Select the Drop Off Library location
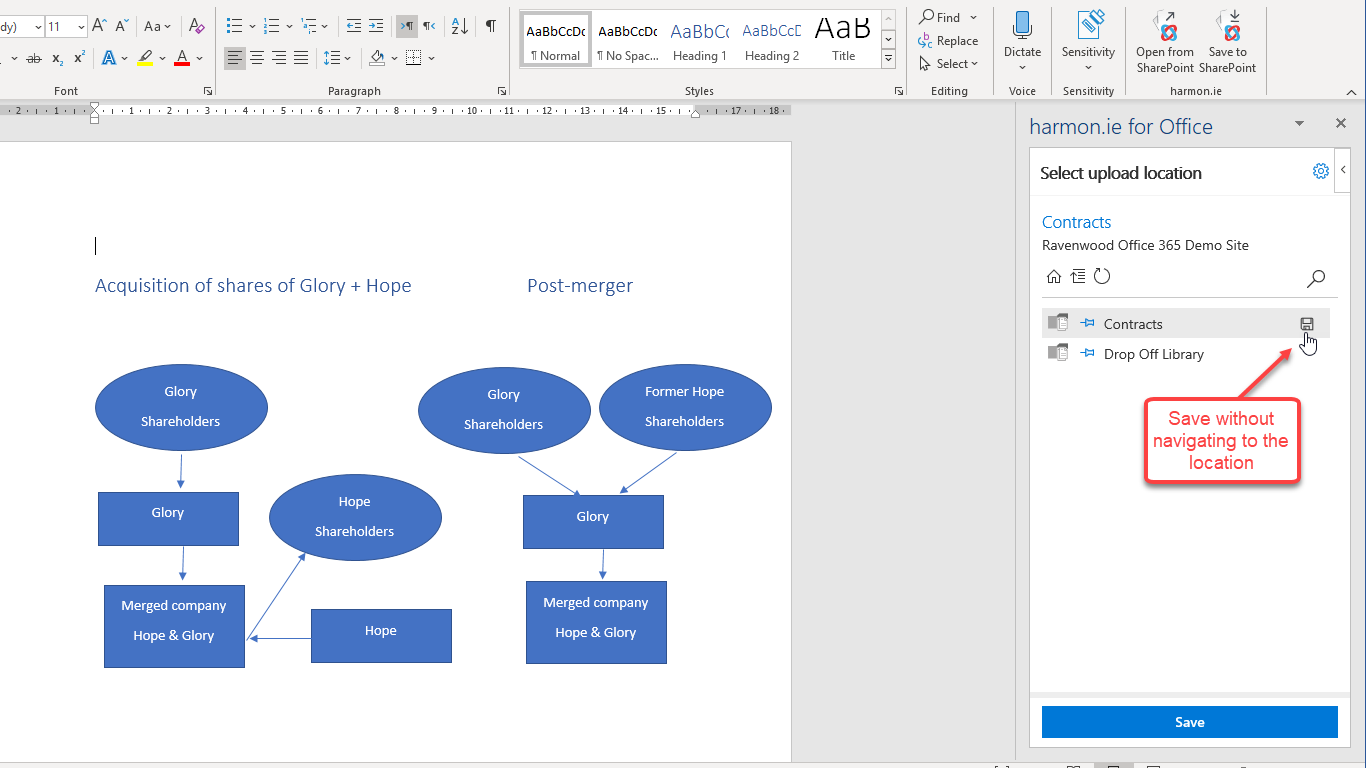The width and height of the screenshot is (1366, 768). (1153, 354)
